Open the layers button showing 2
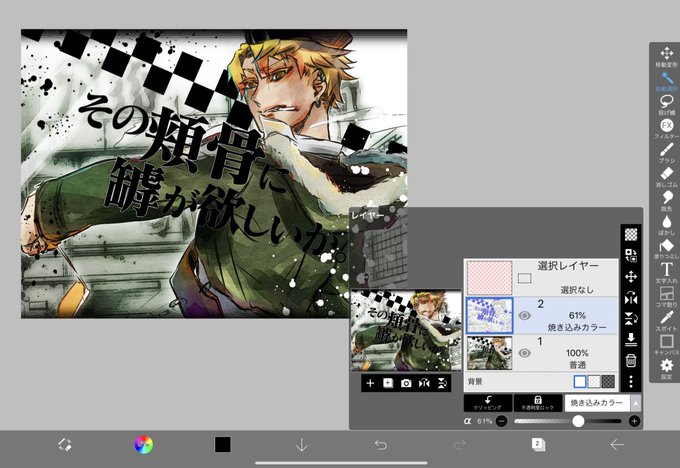 pyautogui.click(x=538, y=445)
